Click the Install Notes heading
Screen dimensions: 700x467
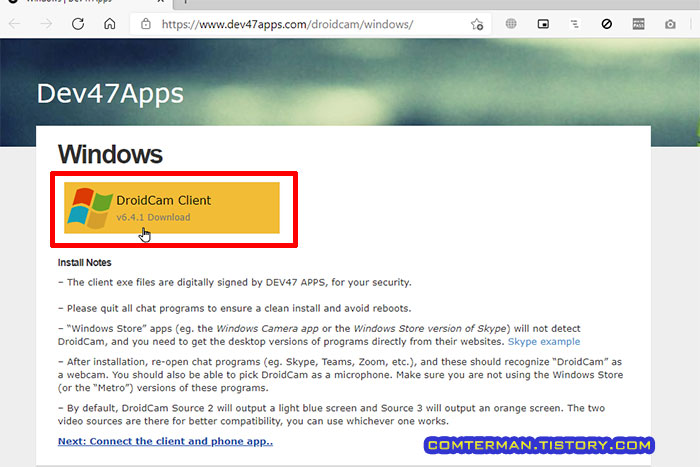pos(84,263)
